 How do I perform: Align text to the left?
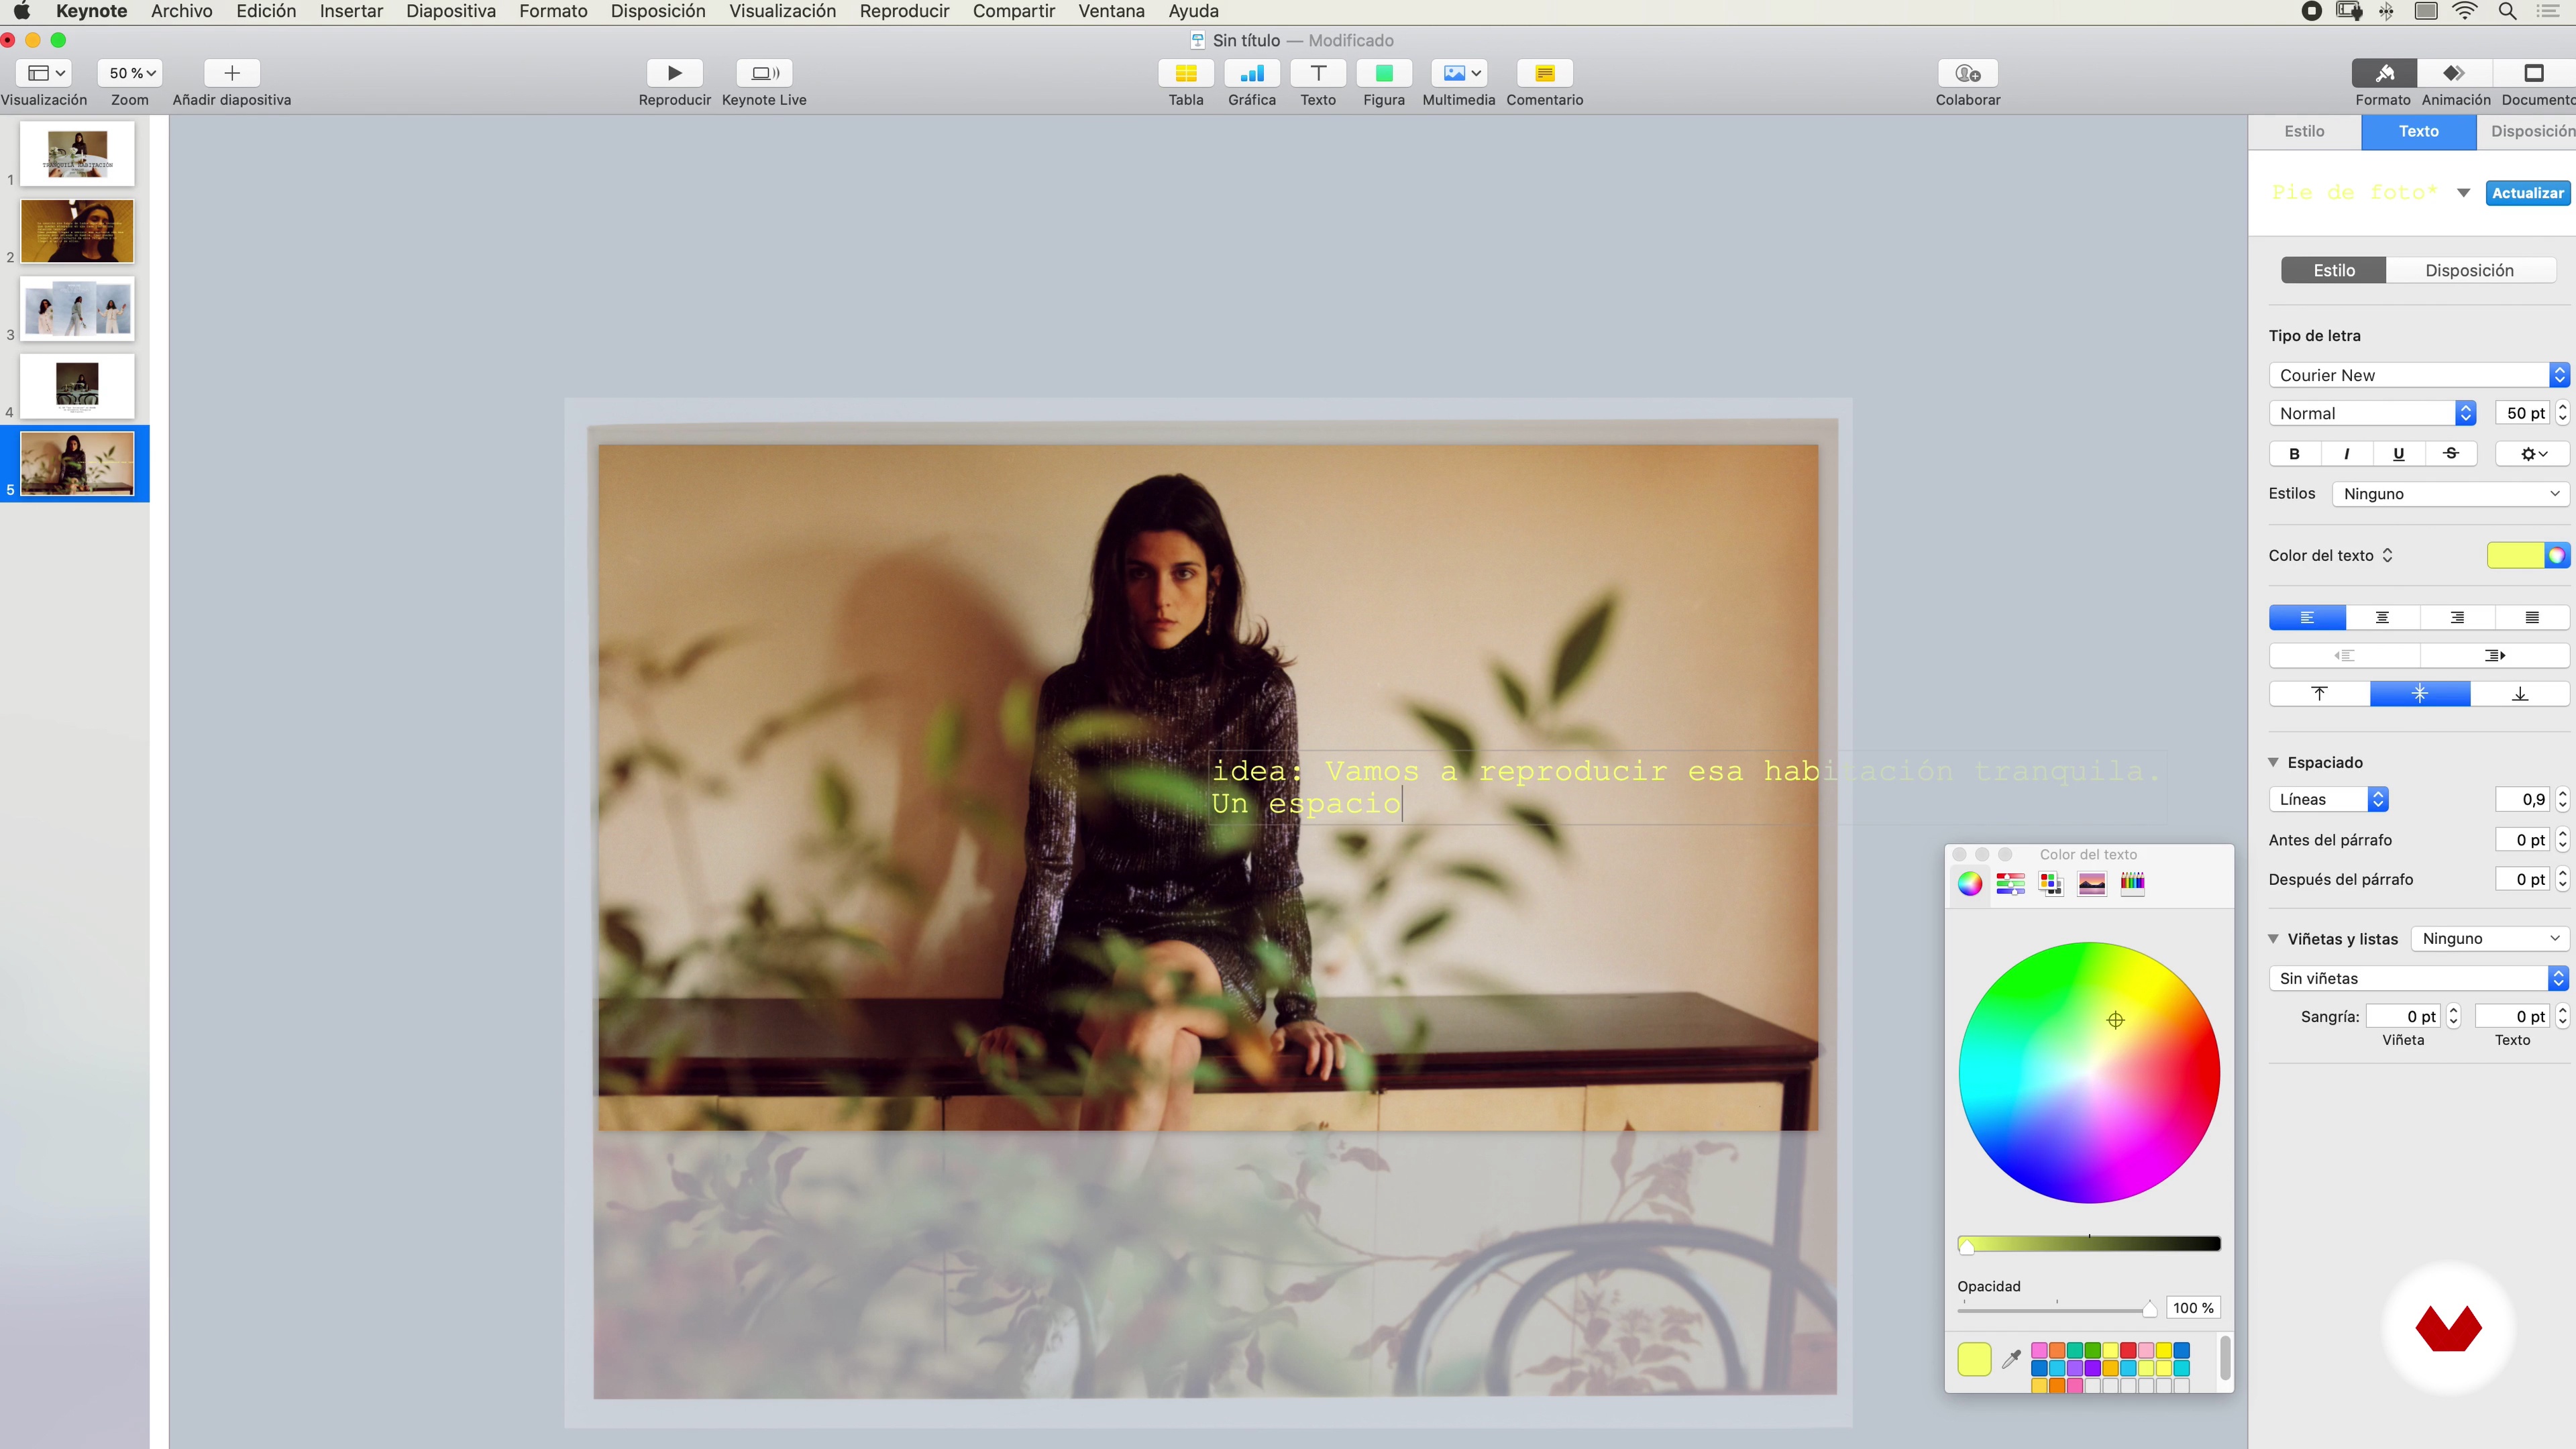(2307, 618)
